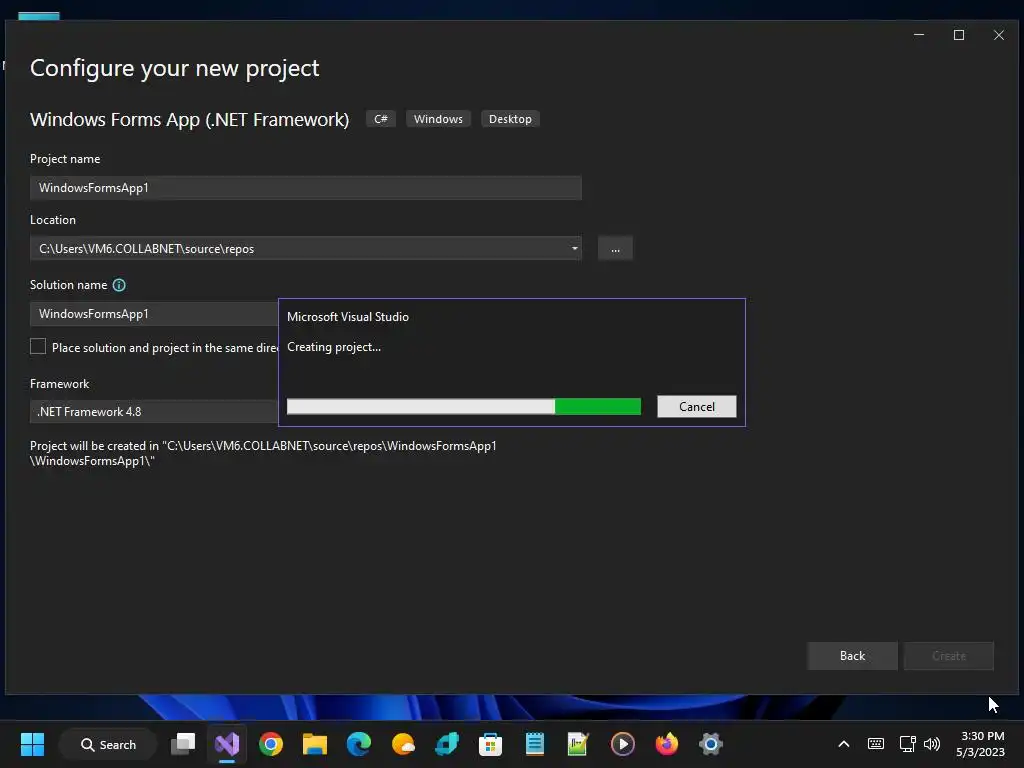Maximize the Visual Studio dialog window

click(959, 35)
